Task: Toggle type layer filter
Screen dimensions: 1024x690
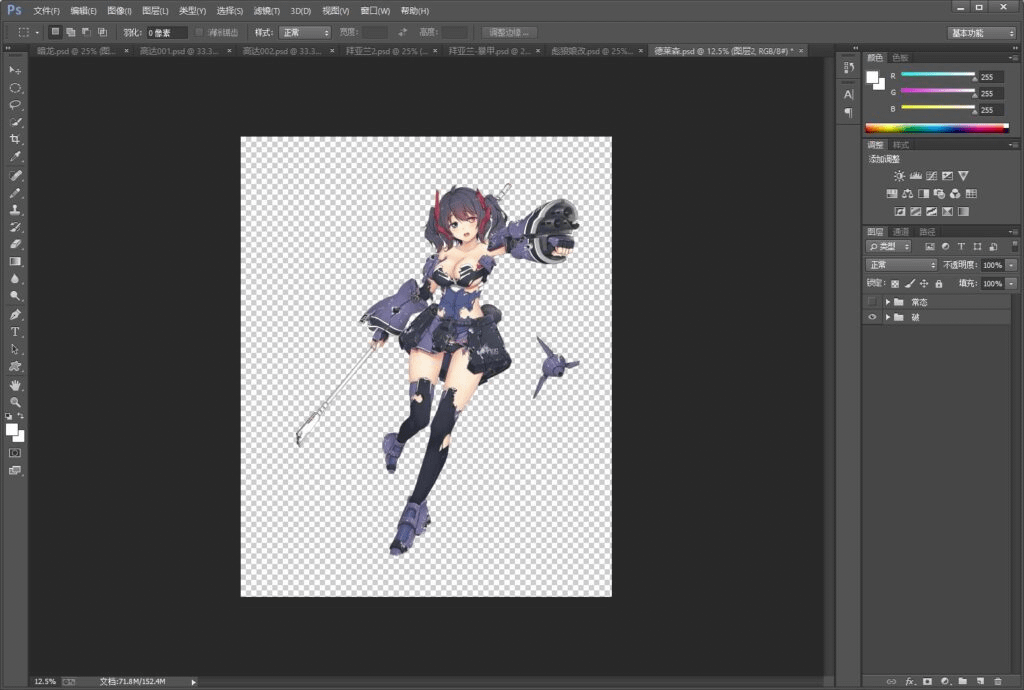Action: coord(961,247)
